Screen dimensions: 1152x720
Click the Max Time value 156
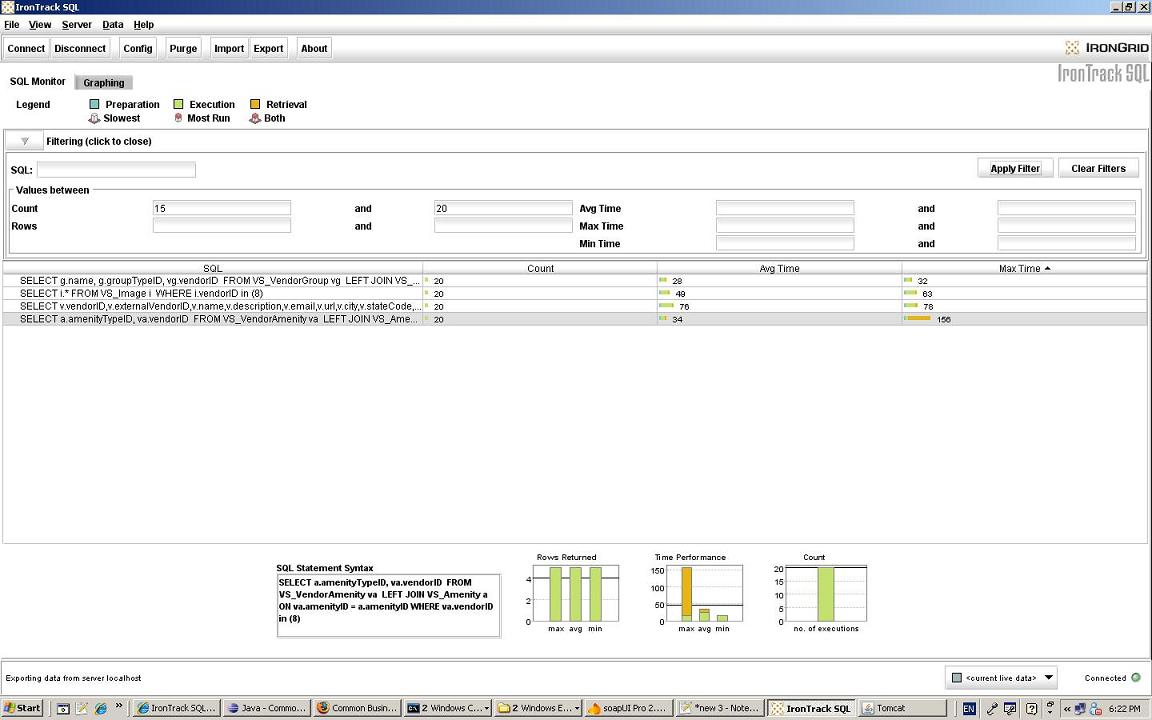pos(943,320)
